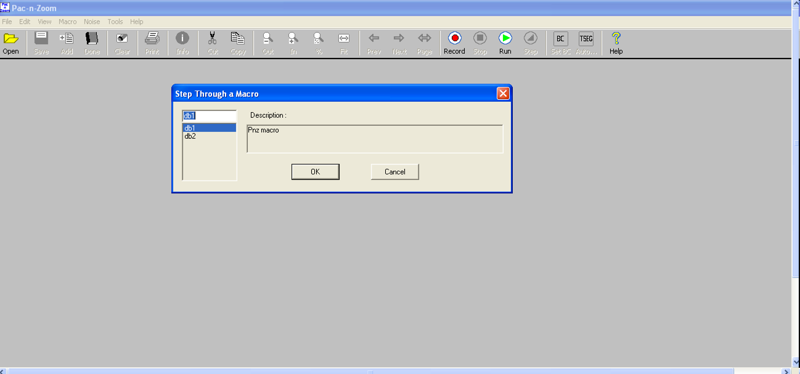Viewport: 800px width, 374px height.
Task: Select macro db2 in the list
Action: pyautogui.click(x=210, y=136)
